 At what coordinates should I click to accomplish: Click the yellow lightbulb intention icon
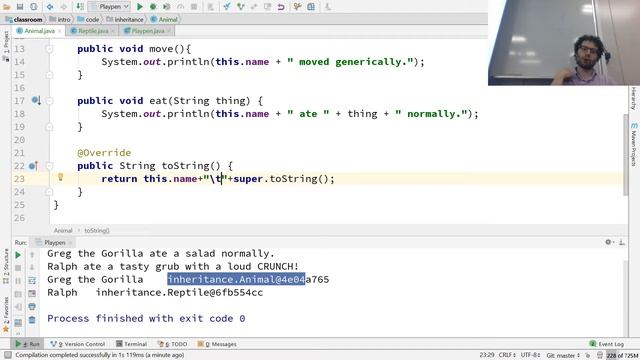pyautogui.click(x=60, y=177)
